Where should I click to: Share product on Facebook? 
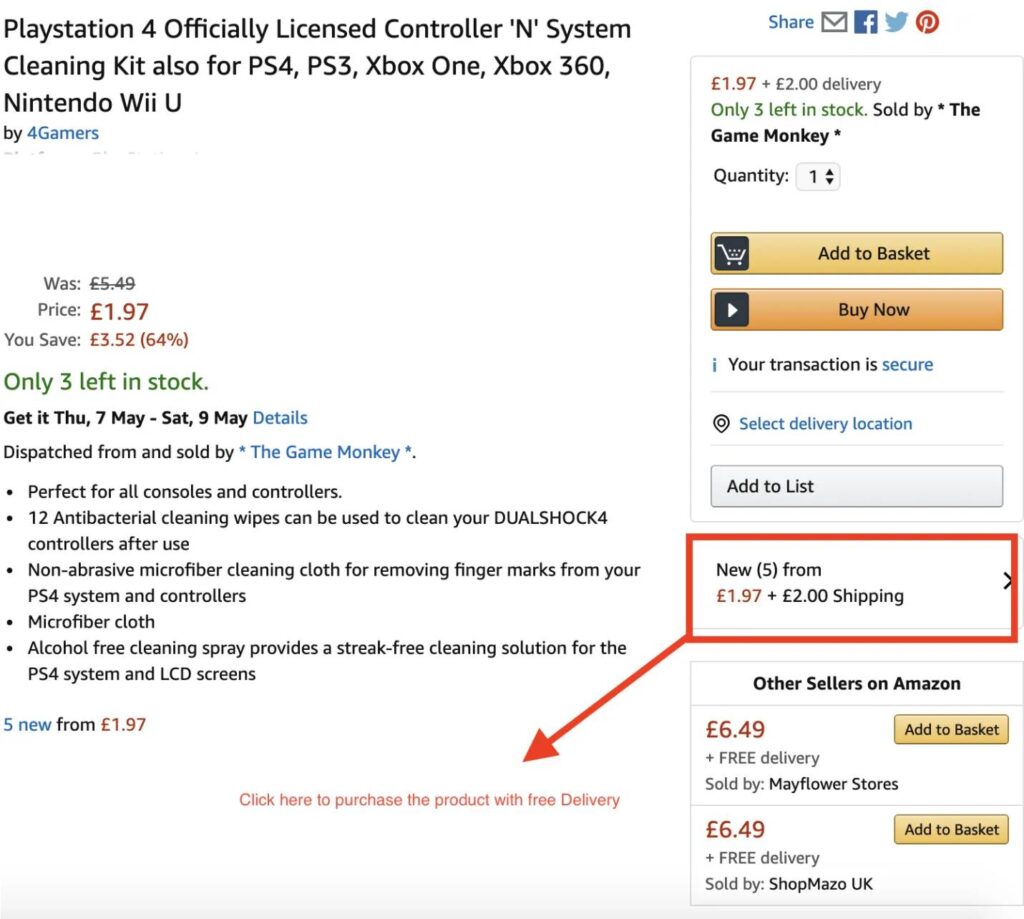[x=865, y=22]
